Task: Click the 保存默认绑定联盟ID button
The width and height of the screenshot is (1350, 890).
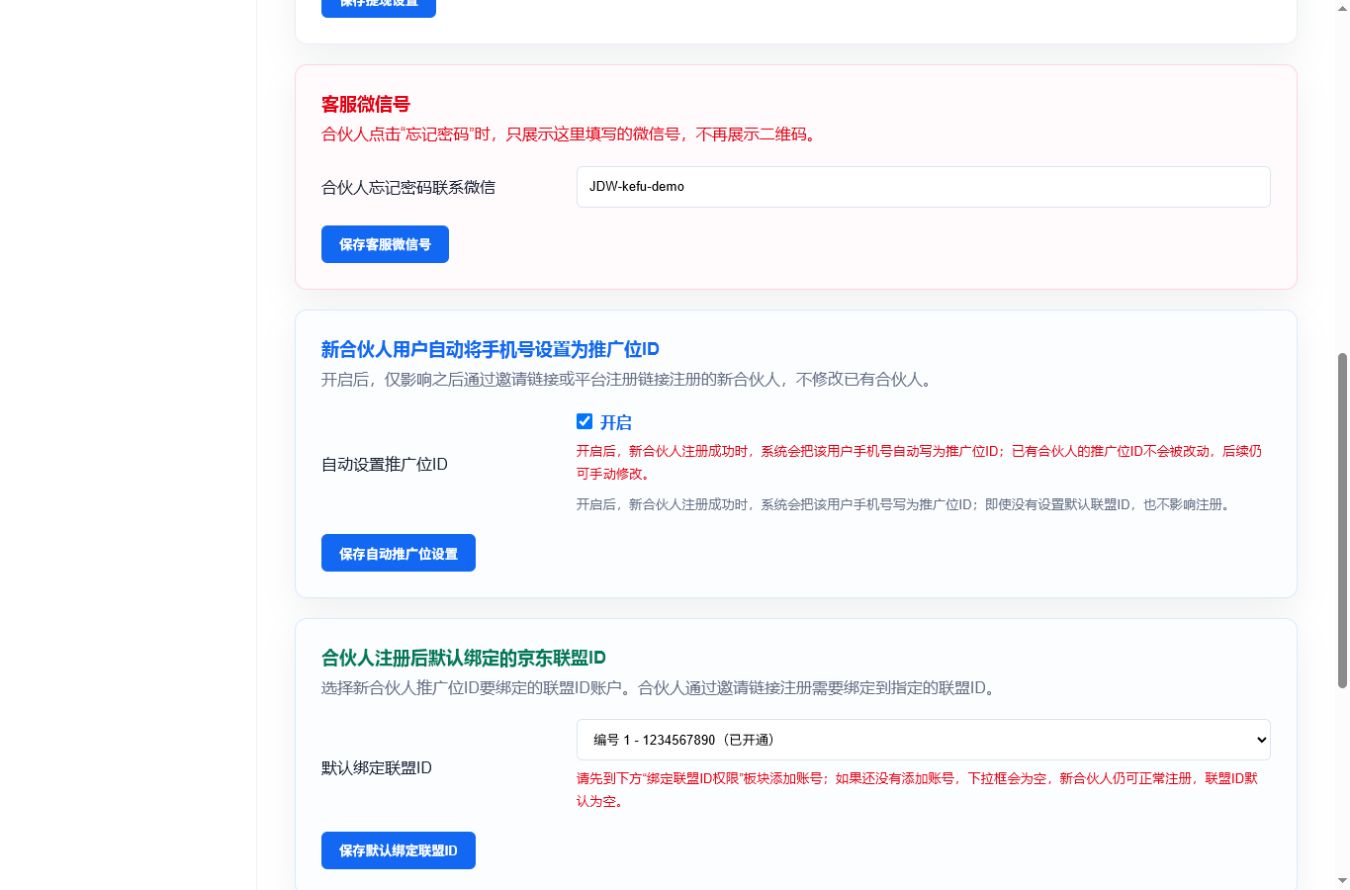Action: tap(398, 851)
